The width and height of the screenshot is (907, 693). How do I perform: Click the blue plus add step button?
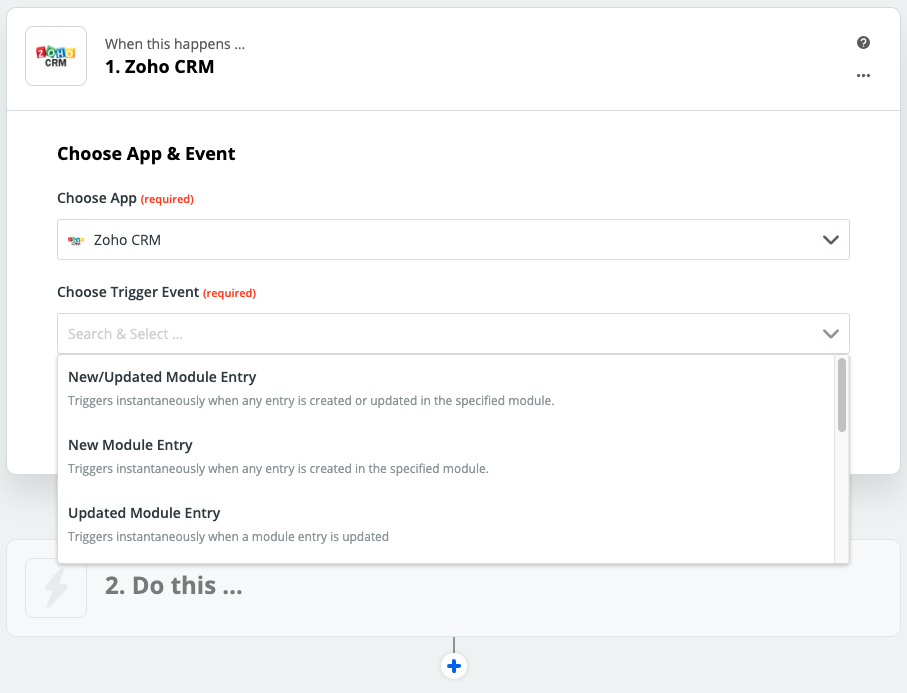tap(454, 666)
